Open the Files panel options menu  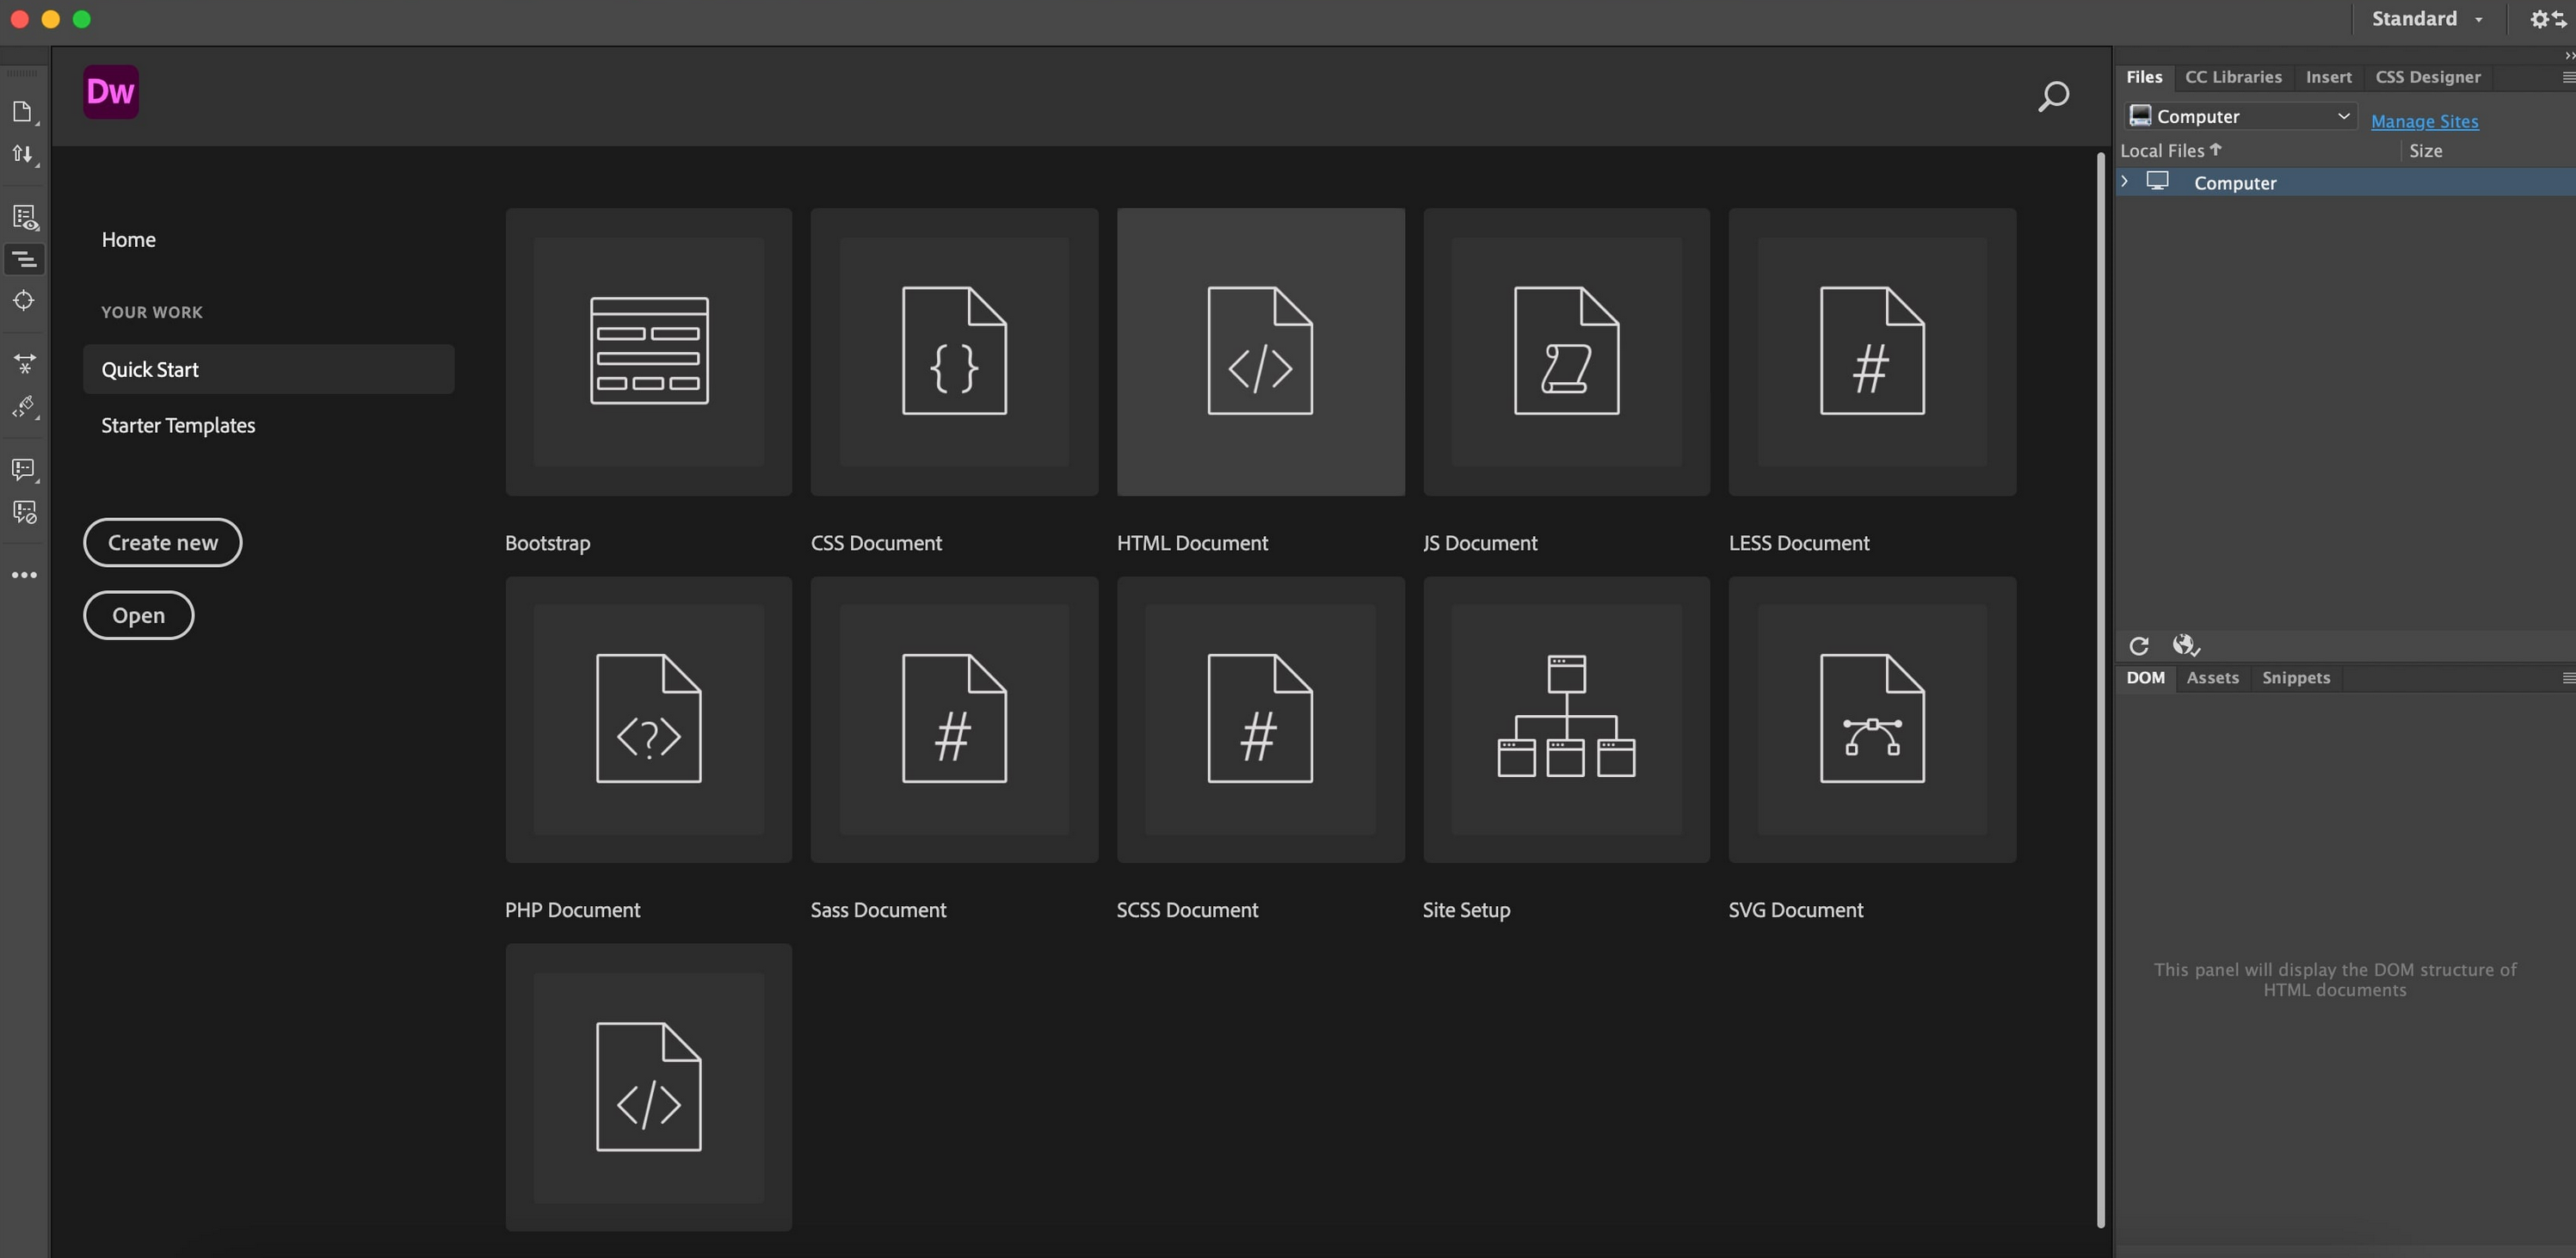coord(2567,77)
